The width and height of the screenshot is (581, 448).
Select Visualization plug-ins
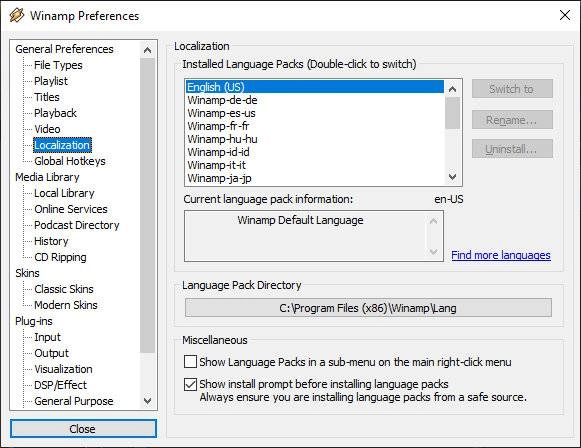63,369
